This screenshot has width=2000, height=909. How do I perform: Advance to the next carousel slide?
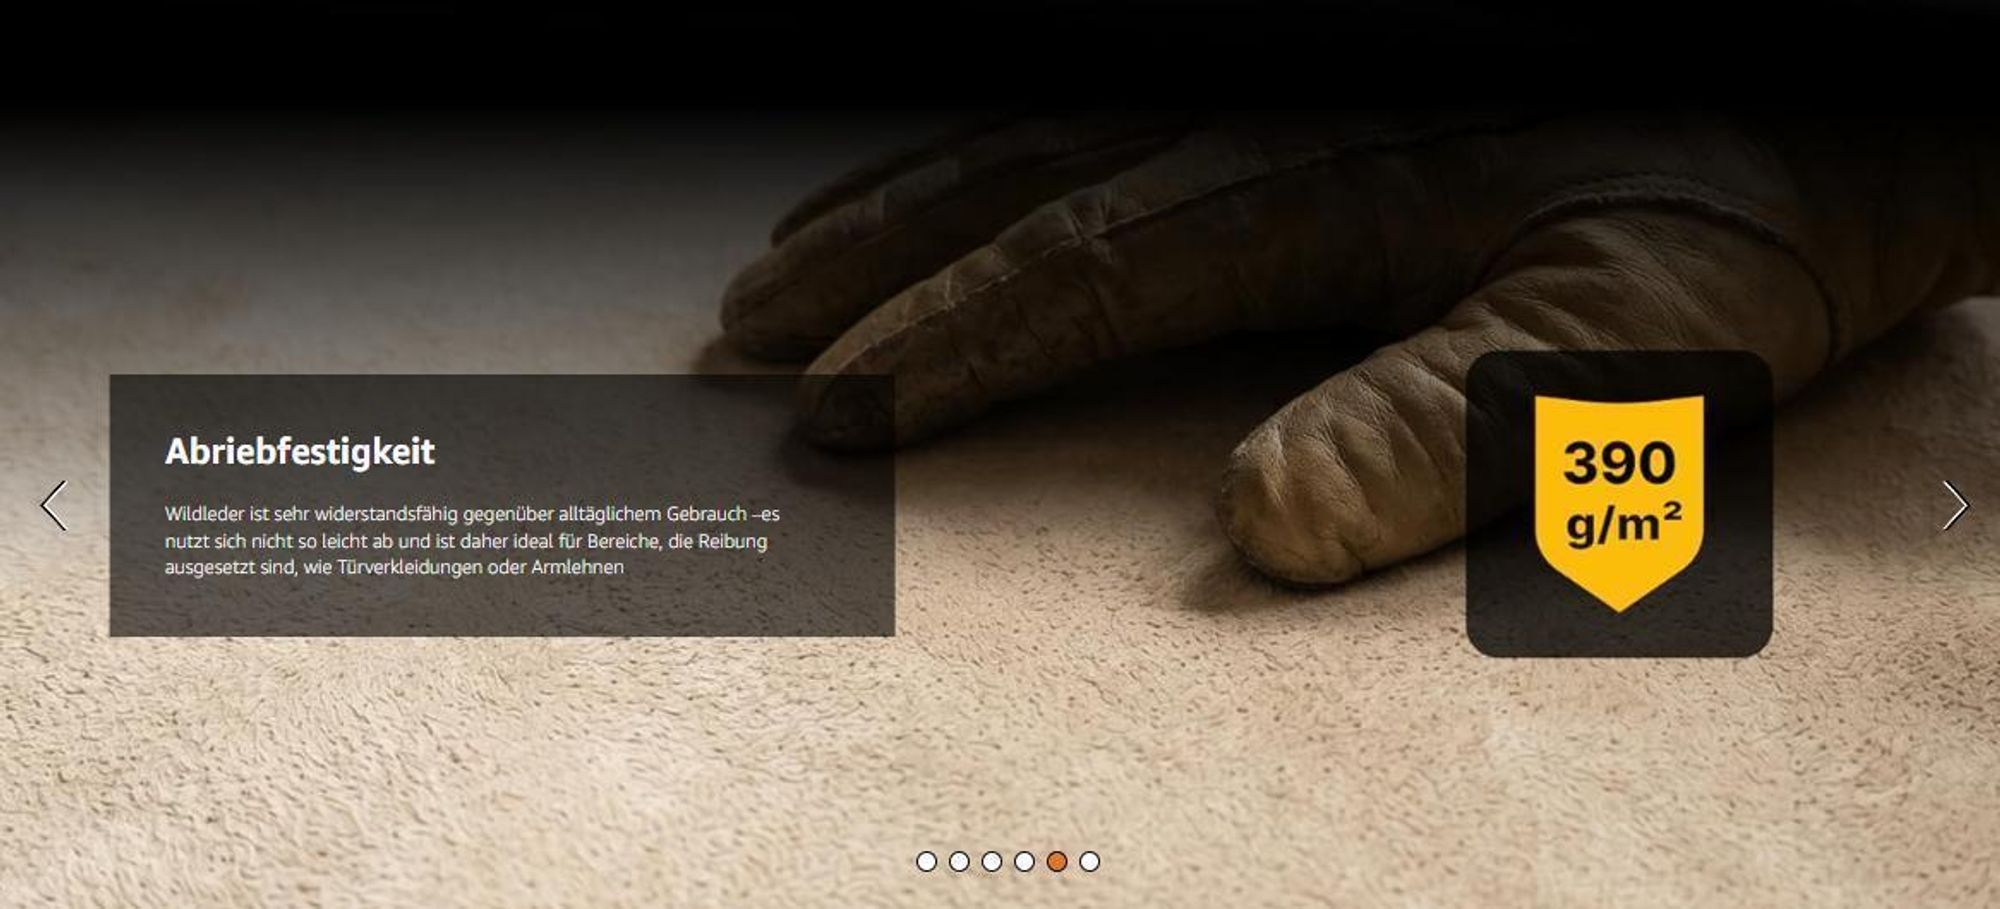(x=1955, y=505)
